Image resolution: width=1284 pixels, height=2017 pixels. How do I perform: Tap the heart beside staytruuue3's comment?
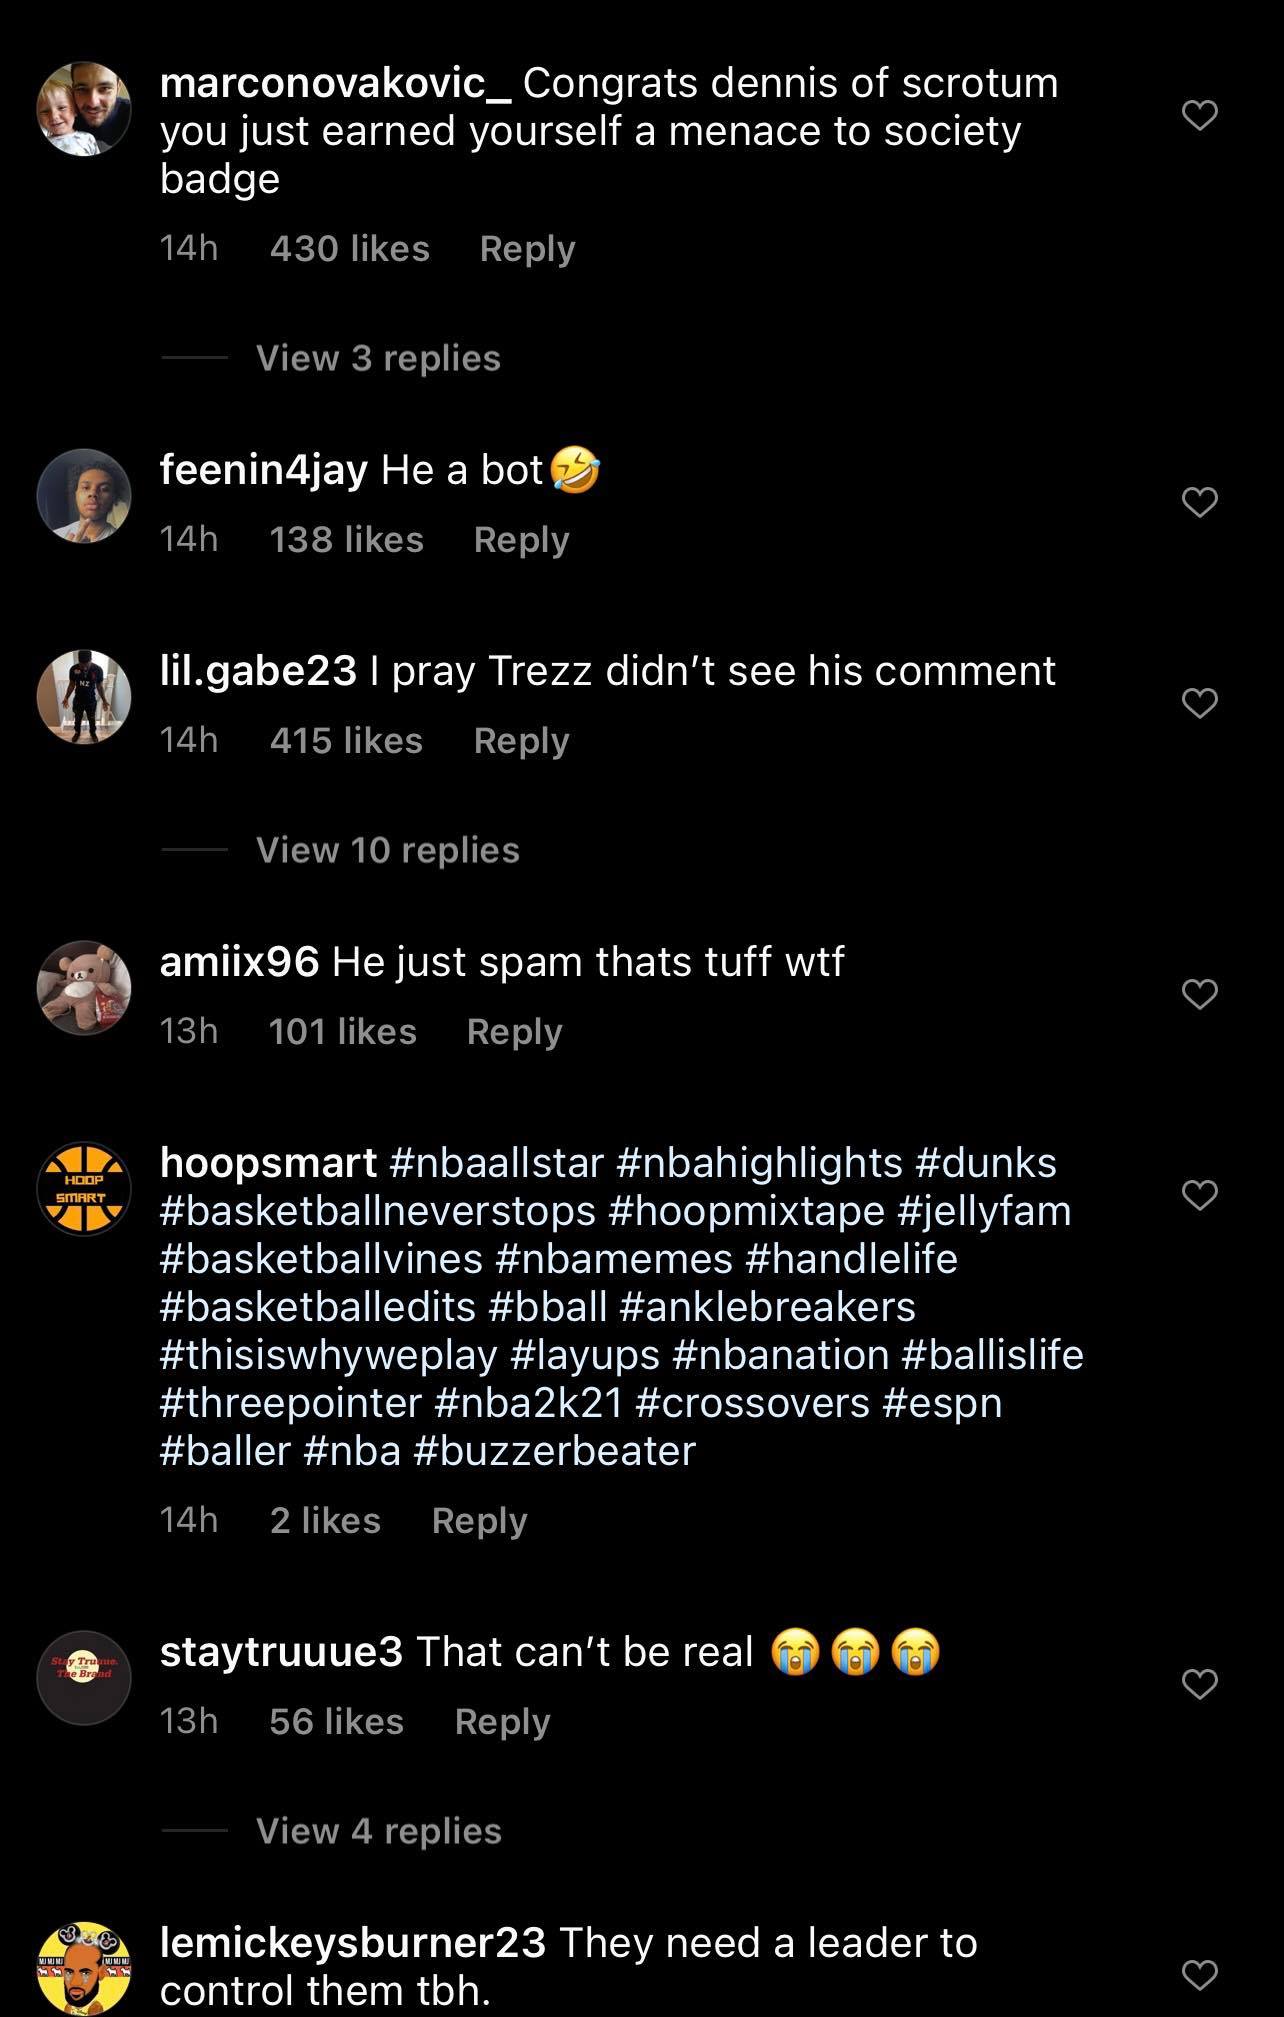click(1199, 1684)
